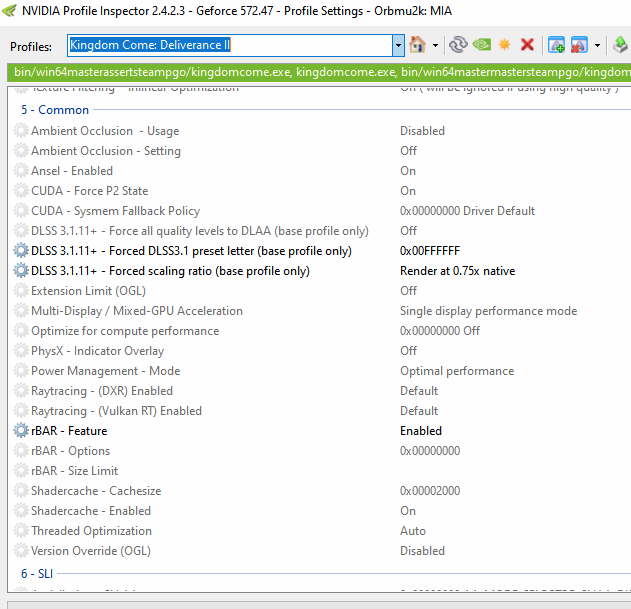631x609 pixels.
Task: Click the NVIDIA Profile Inspector title bar icon
Action: click(x=9, y=10)
